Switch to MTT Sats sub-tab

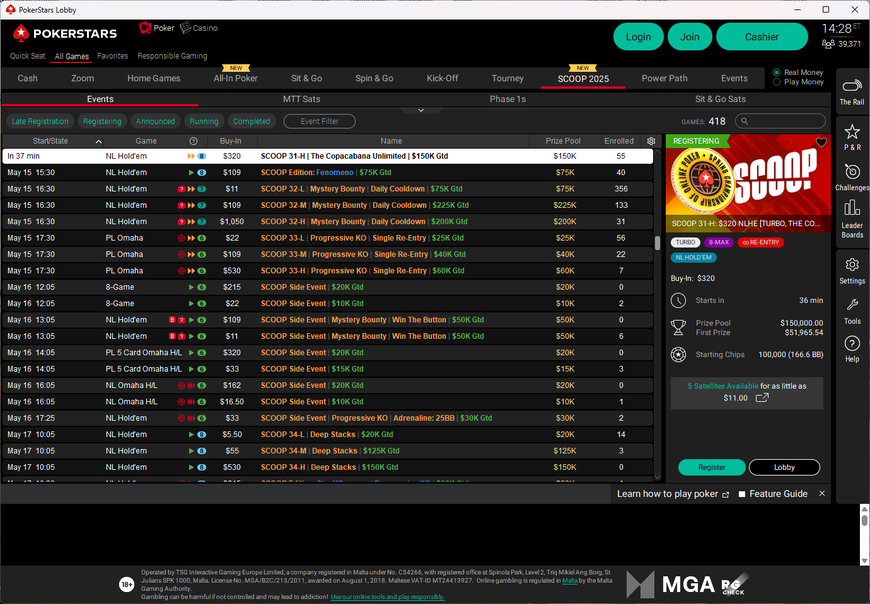301,99
